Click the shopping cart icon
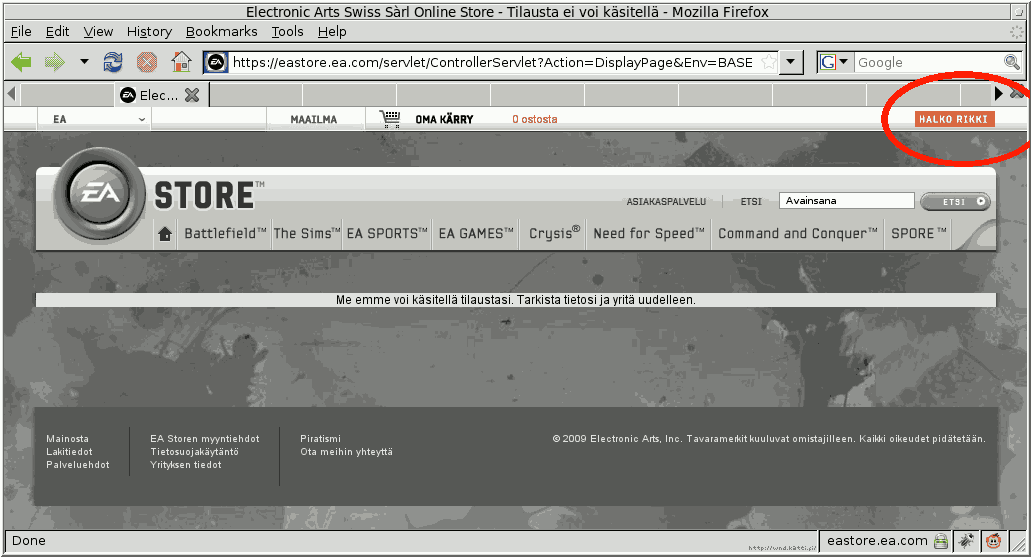This screenshot has height=557, width=1031. tap(390, 119)
